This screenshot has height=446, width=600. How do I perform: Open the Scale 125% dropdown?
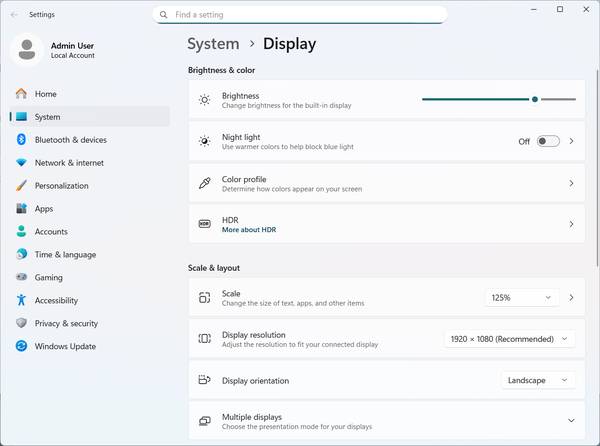pyautogui.click(x=522, y=298)
